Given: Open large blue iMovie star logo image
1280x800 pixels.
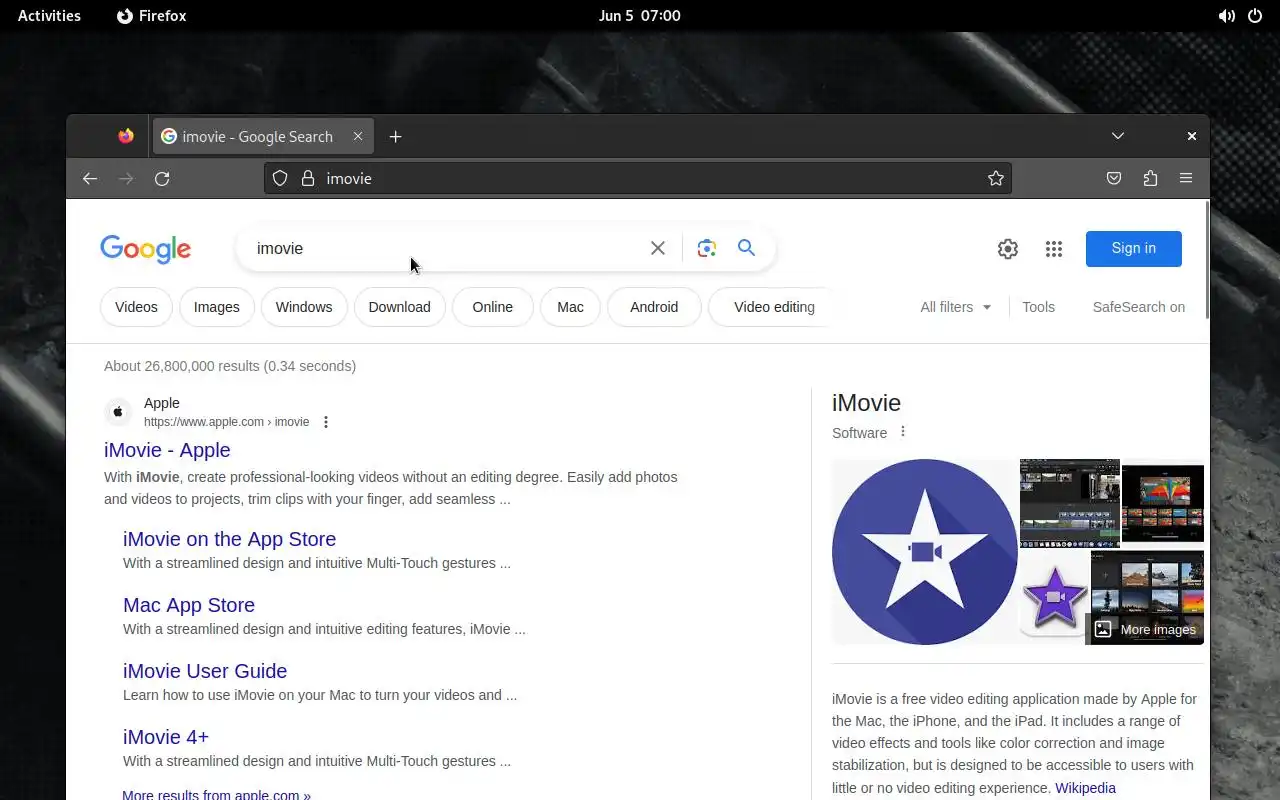Looking at the screenshot, I should tap(924, 552).
